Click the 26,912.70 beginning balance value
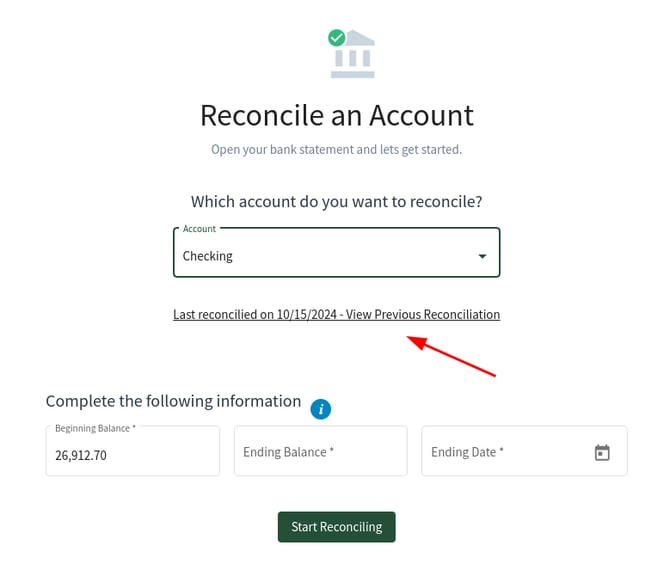The image size is (670, 570). 81,456
